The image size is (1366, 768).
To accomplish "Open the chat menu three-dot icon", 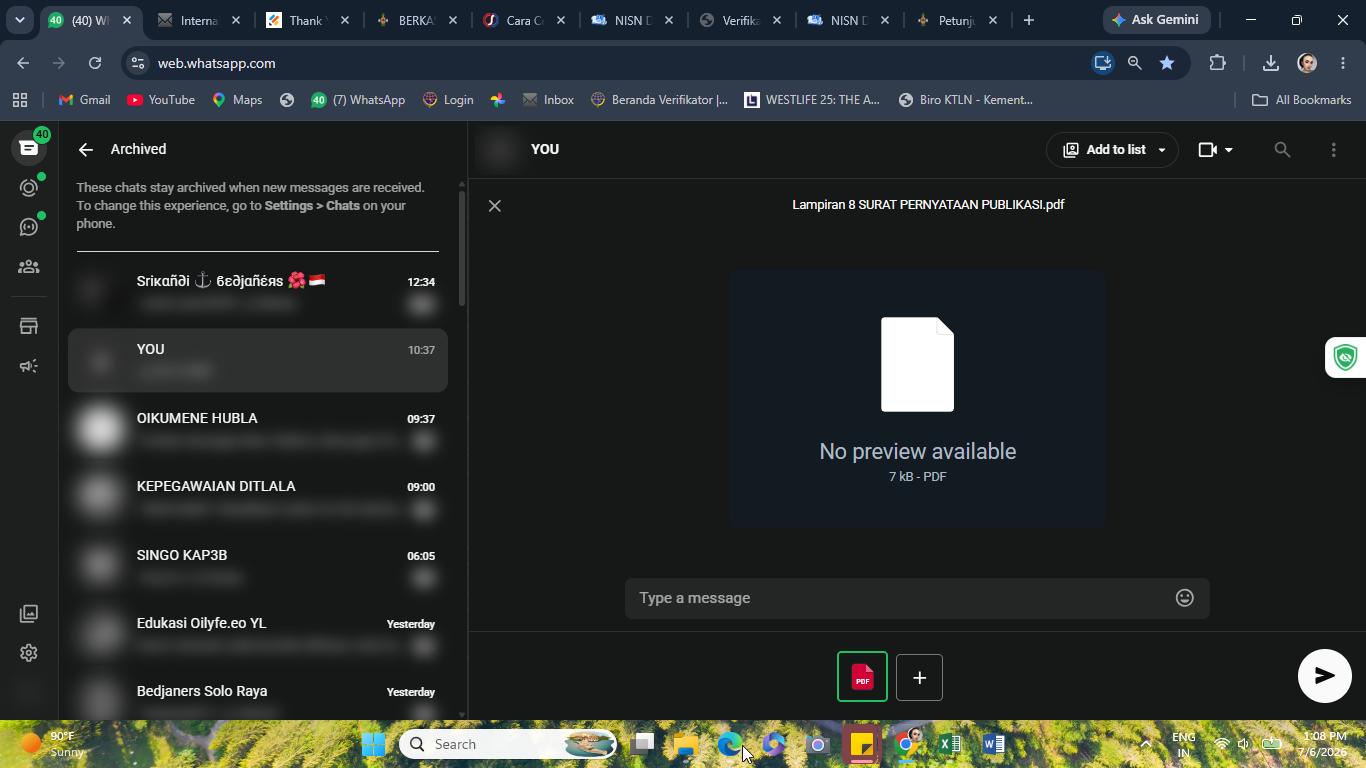I will pyautogui.click(x=1333, y=150).
